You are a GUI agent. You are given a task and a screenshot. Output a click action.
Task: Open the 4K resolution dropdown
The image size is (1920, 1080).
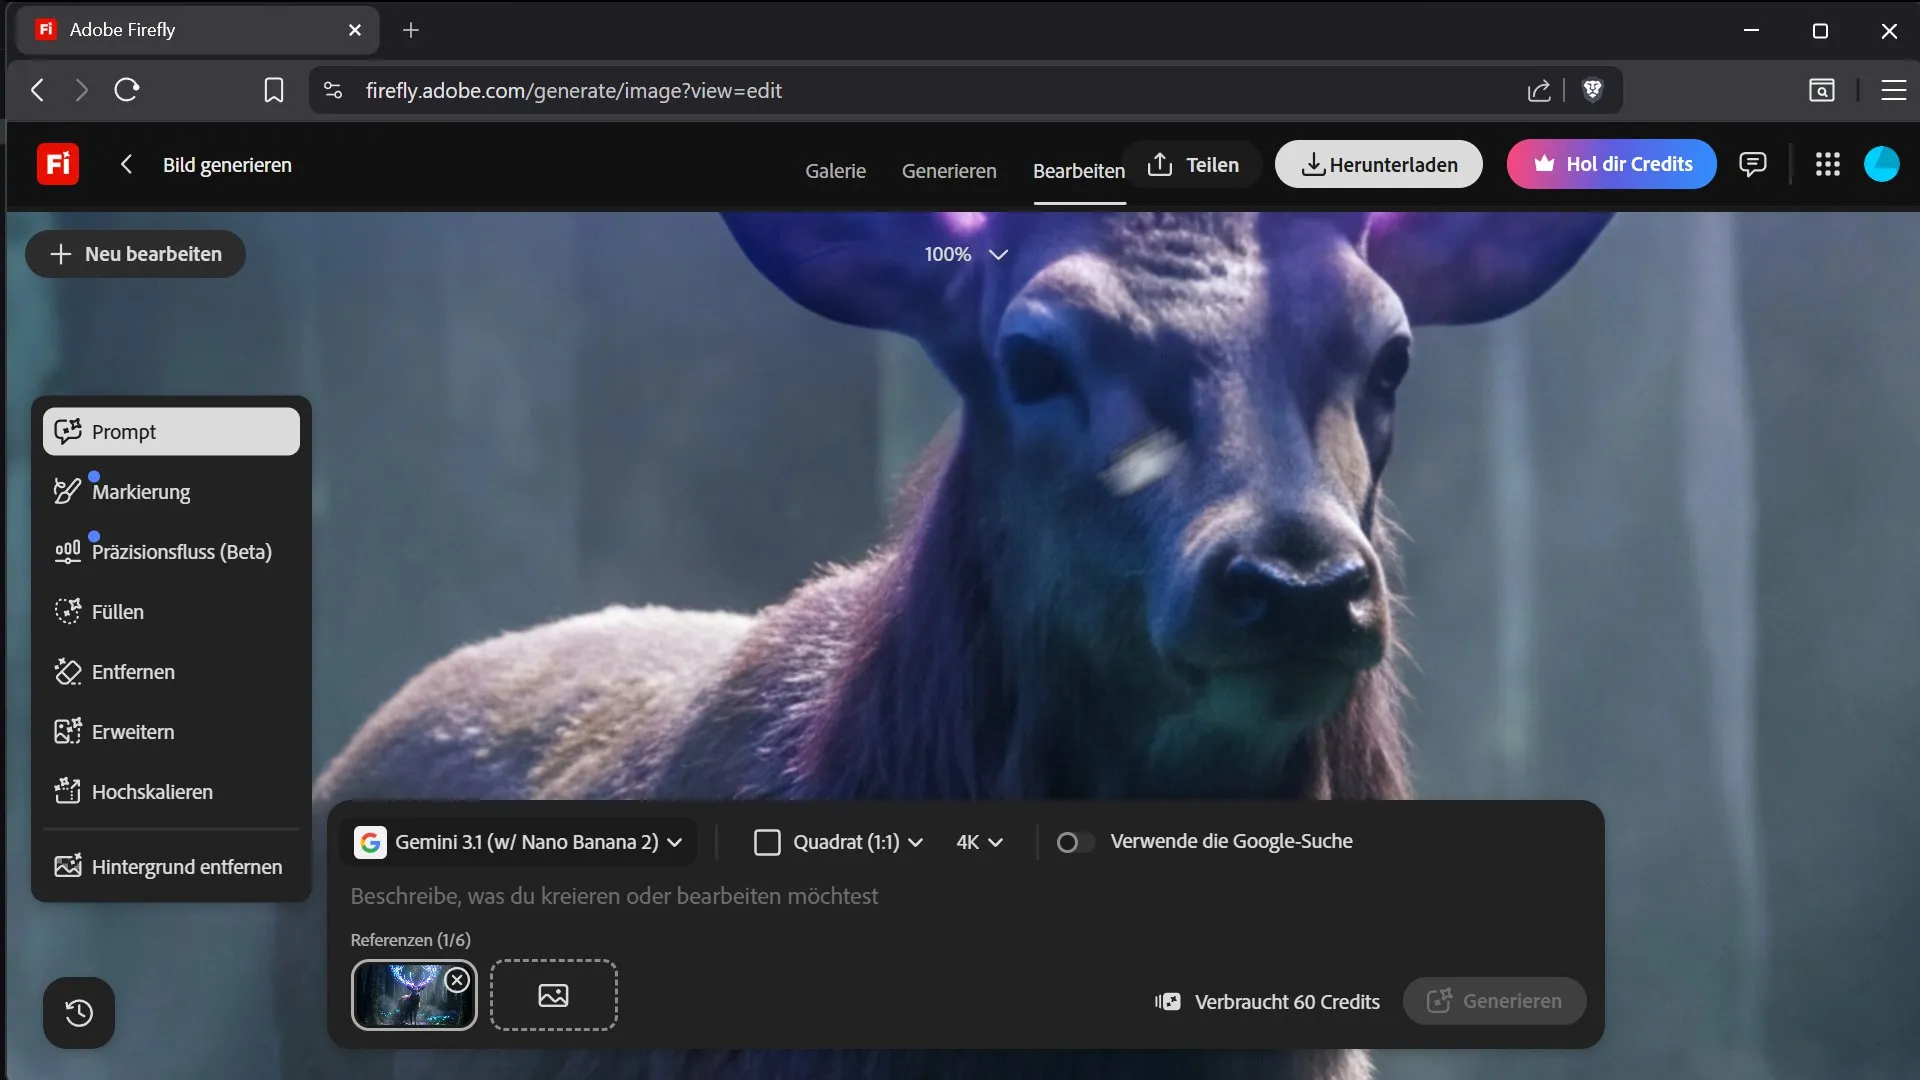pyautogui.click(x=979, y=842)
